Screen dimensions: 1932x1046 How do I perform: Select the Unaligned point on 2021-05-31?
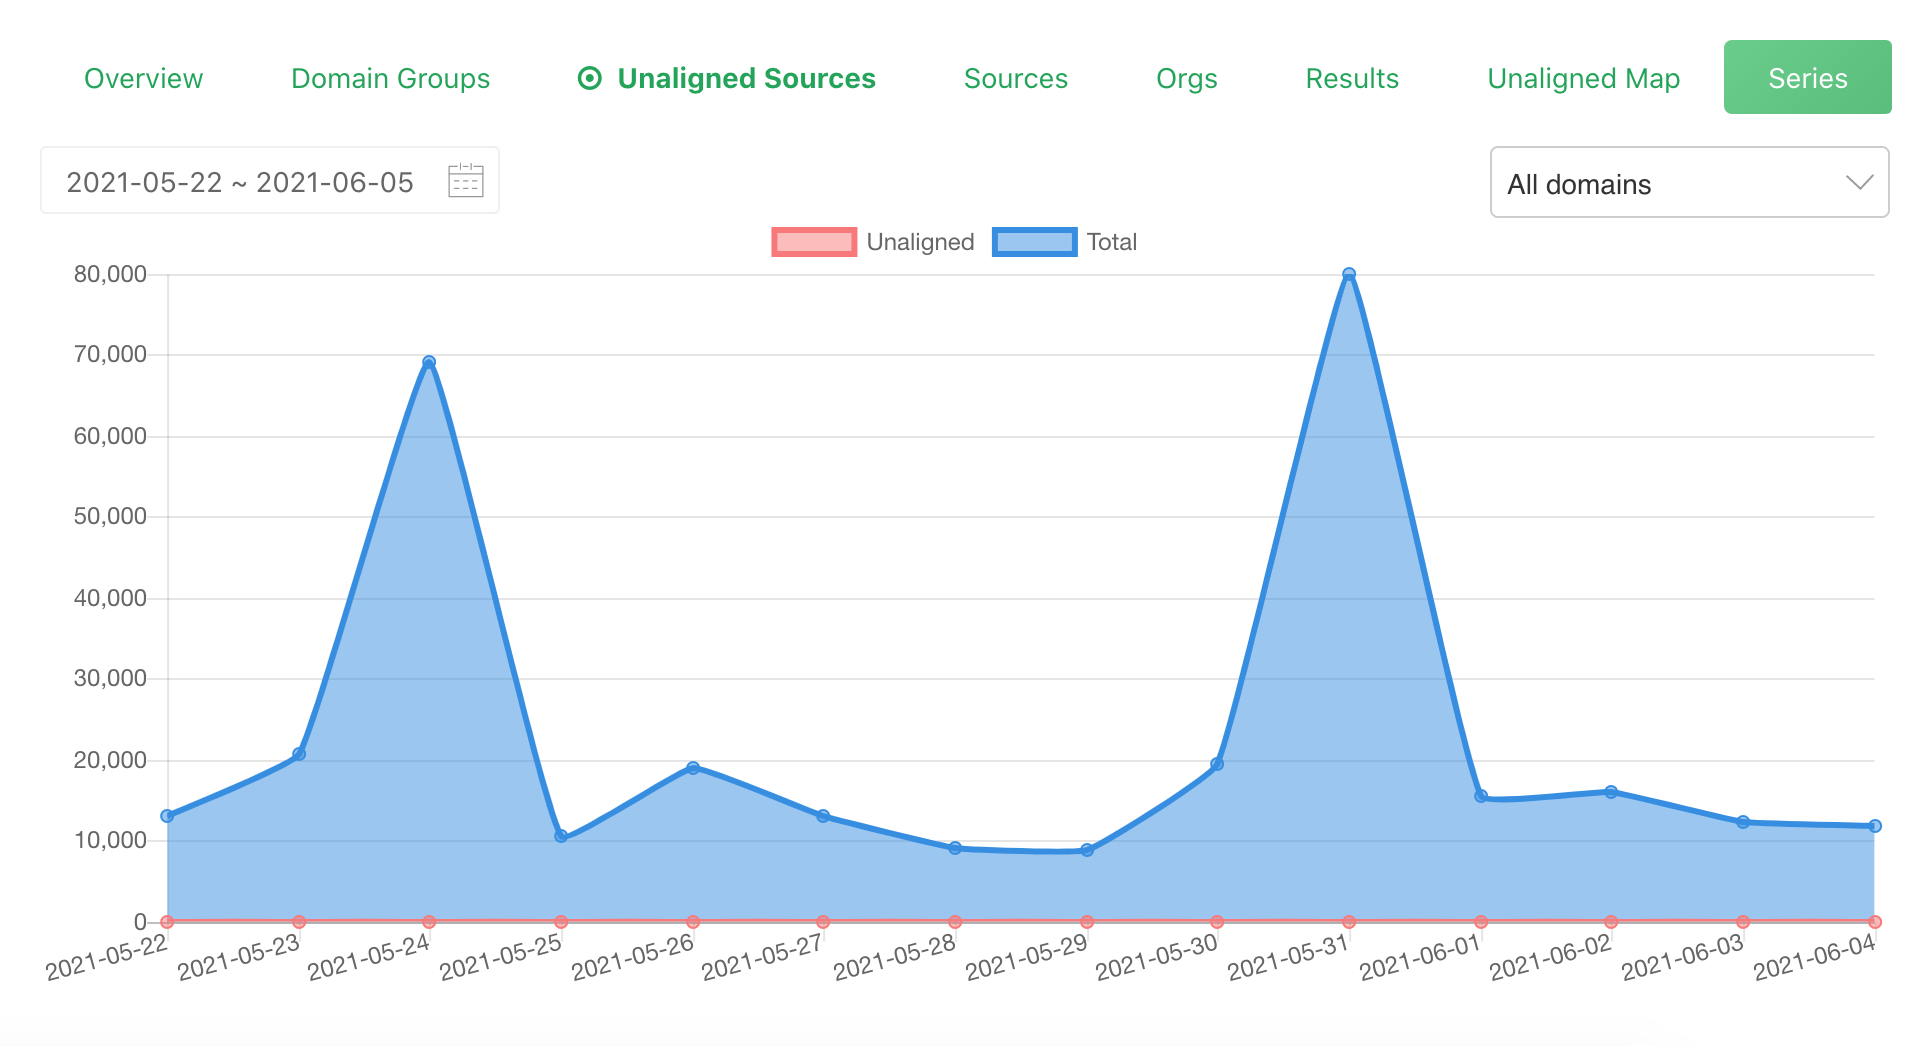pyautogui.click(x=1349, y=921)
